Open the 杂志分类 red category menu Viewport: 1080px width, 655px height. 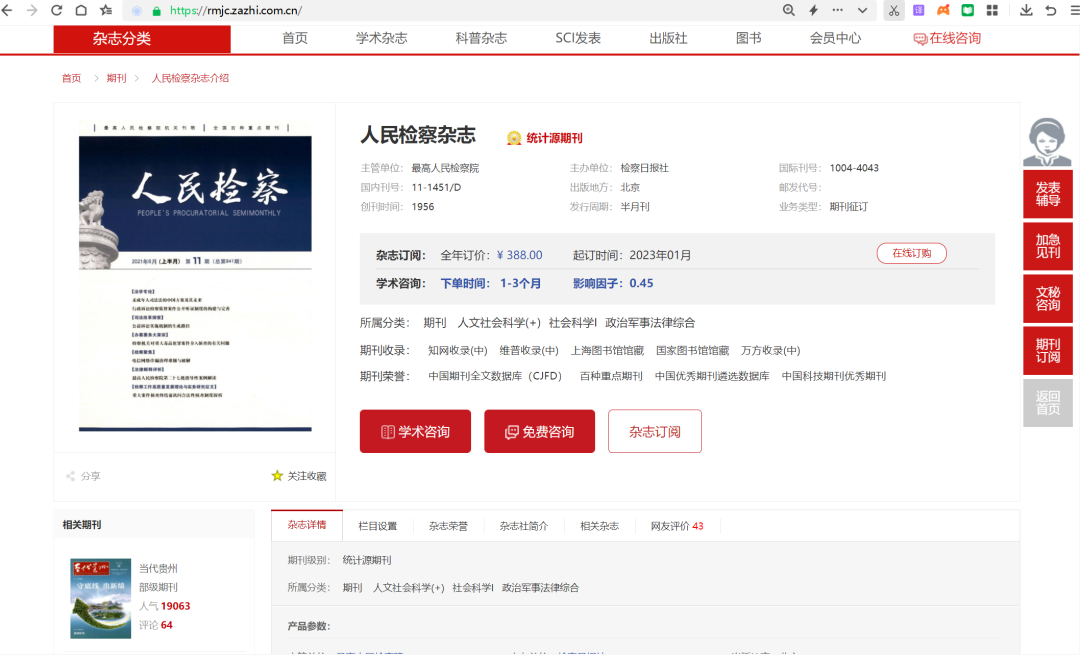pos(142,39)
